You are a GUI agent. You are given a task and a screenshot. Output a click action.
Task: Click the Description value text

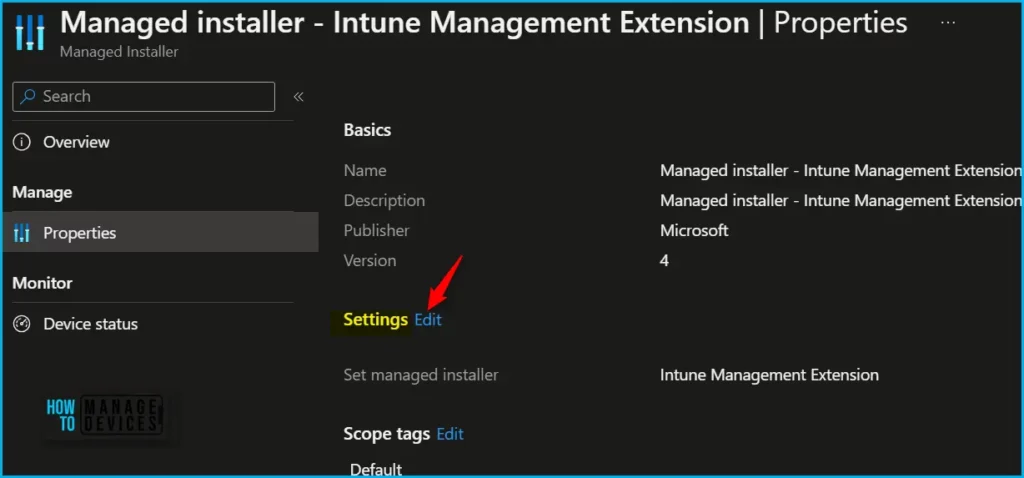coord(840,200)
